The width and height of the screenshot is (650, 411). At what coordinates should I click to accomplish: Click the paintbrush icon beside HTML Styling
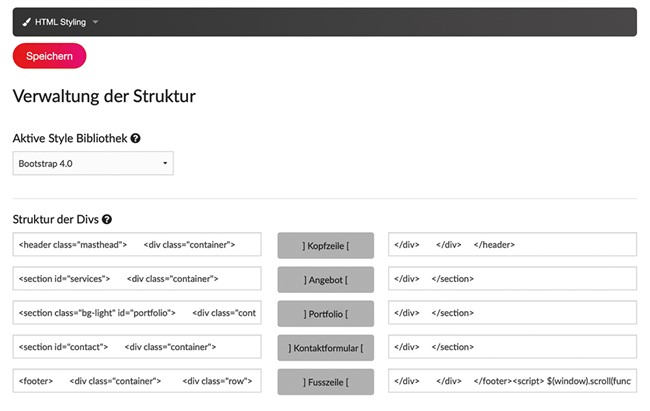click(x=27, y=22)
